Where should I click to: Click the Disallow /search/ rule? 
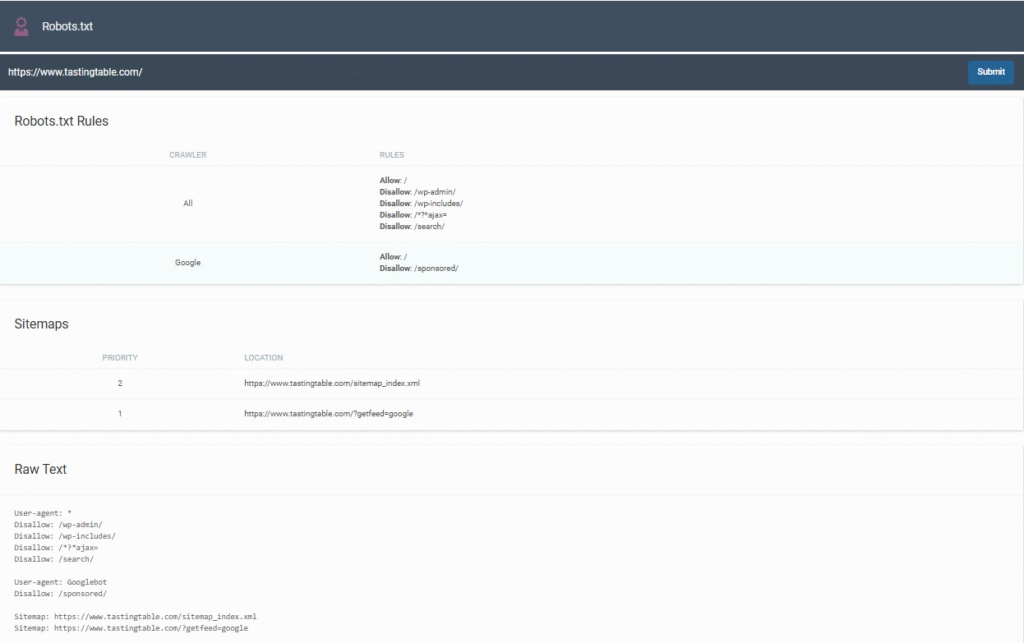click(412, 227)
